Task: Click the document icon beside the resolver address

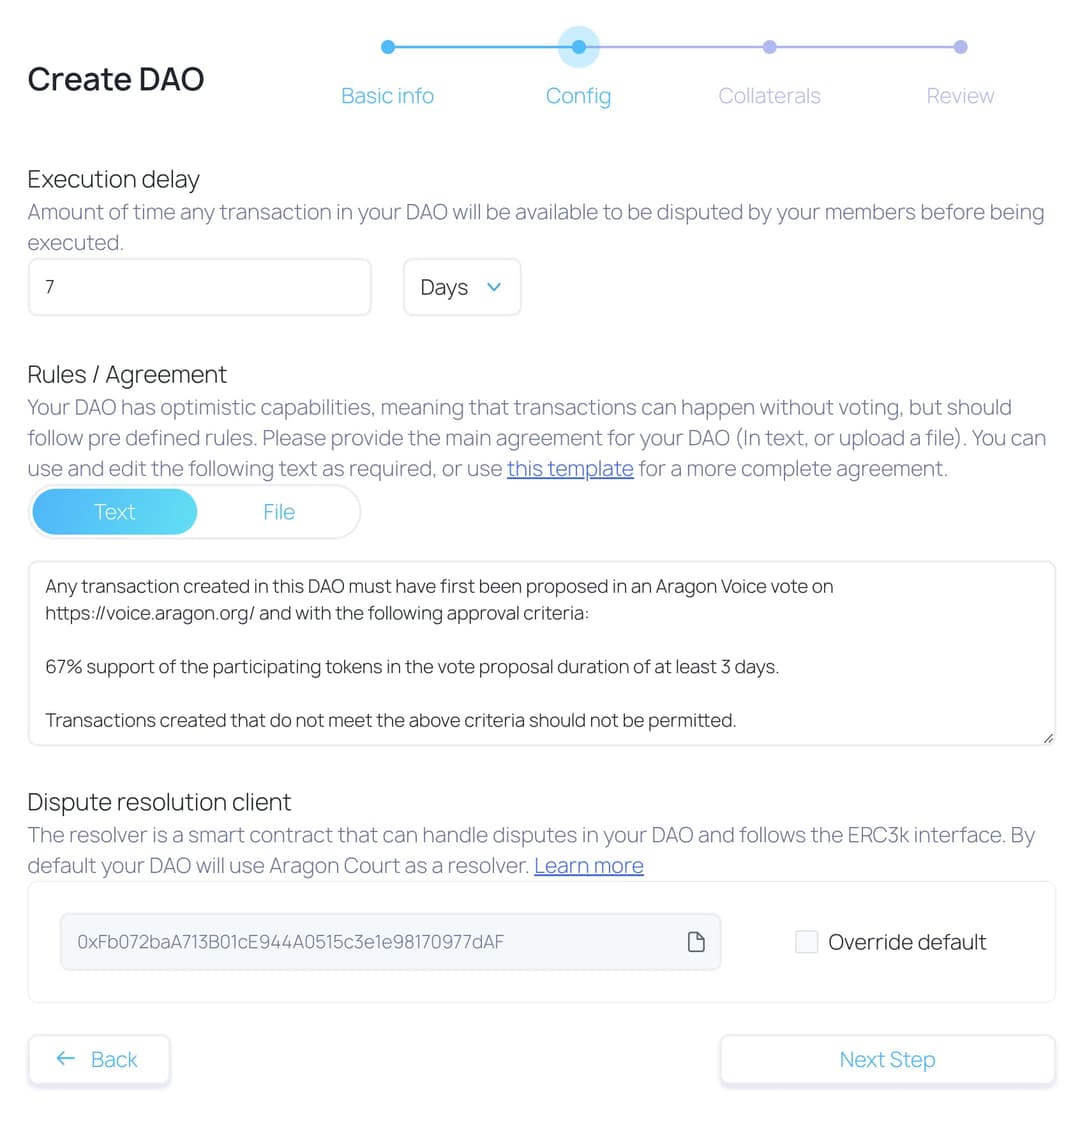Action: tap(695, 941)
